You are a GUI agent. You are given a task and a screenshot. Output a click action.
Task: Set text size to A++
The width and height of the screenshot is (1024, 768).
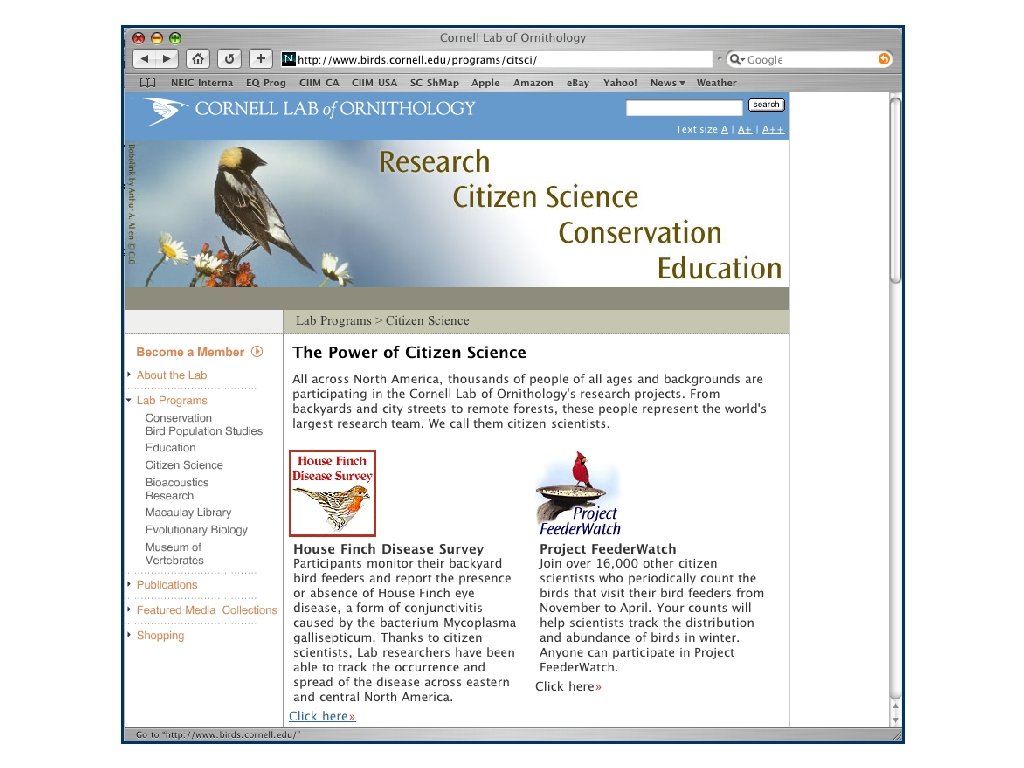773,129
